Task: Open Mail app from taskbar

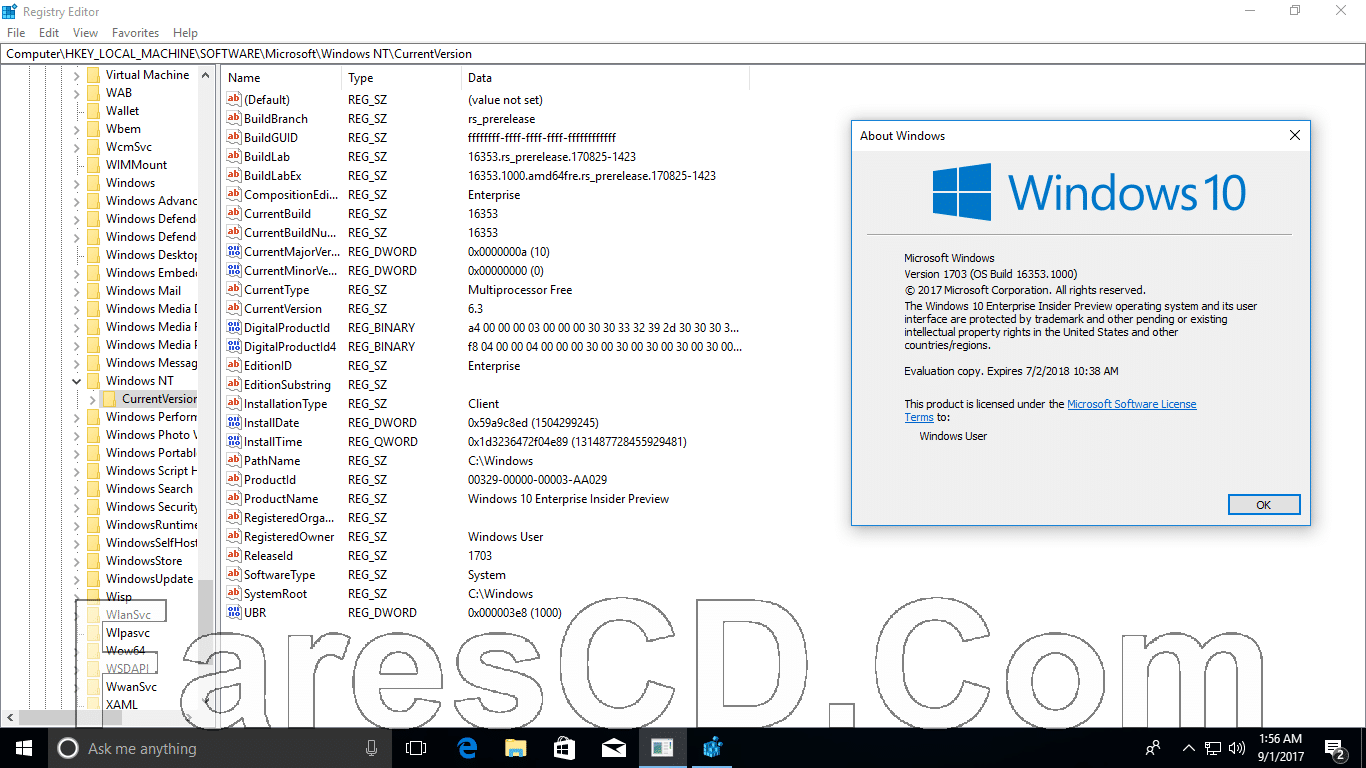Action: [613, 748]
